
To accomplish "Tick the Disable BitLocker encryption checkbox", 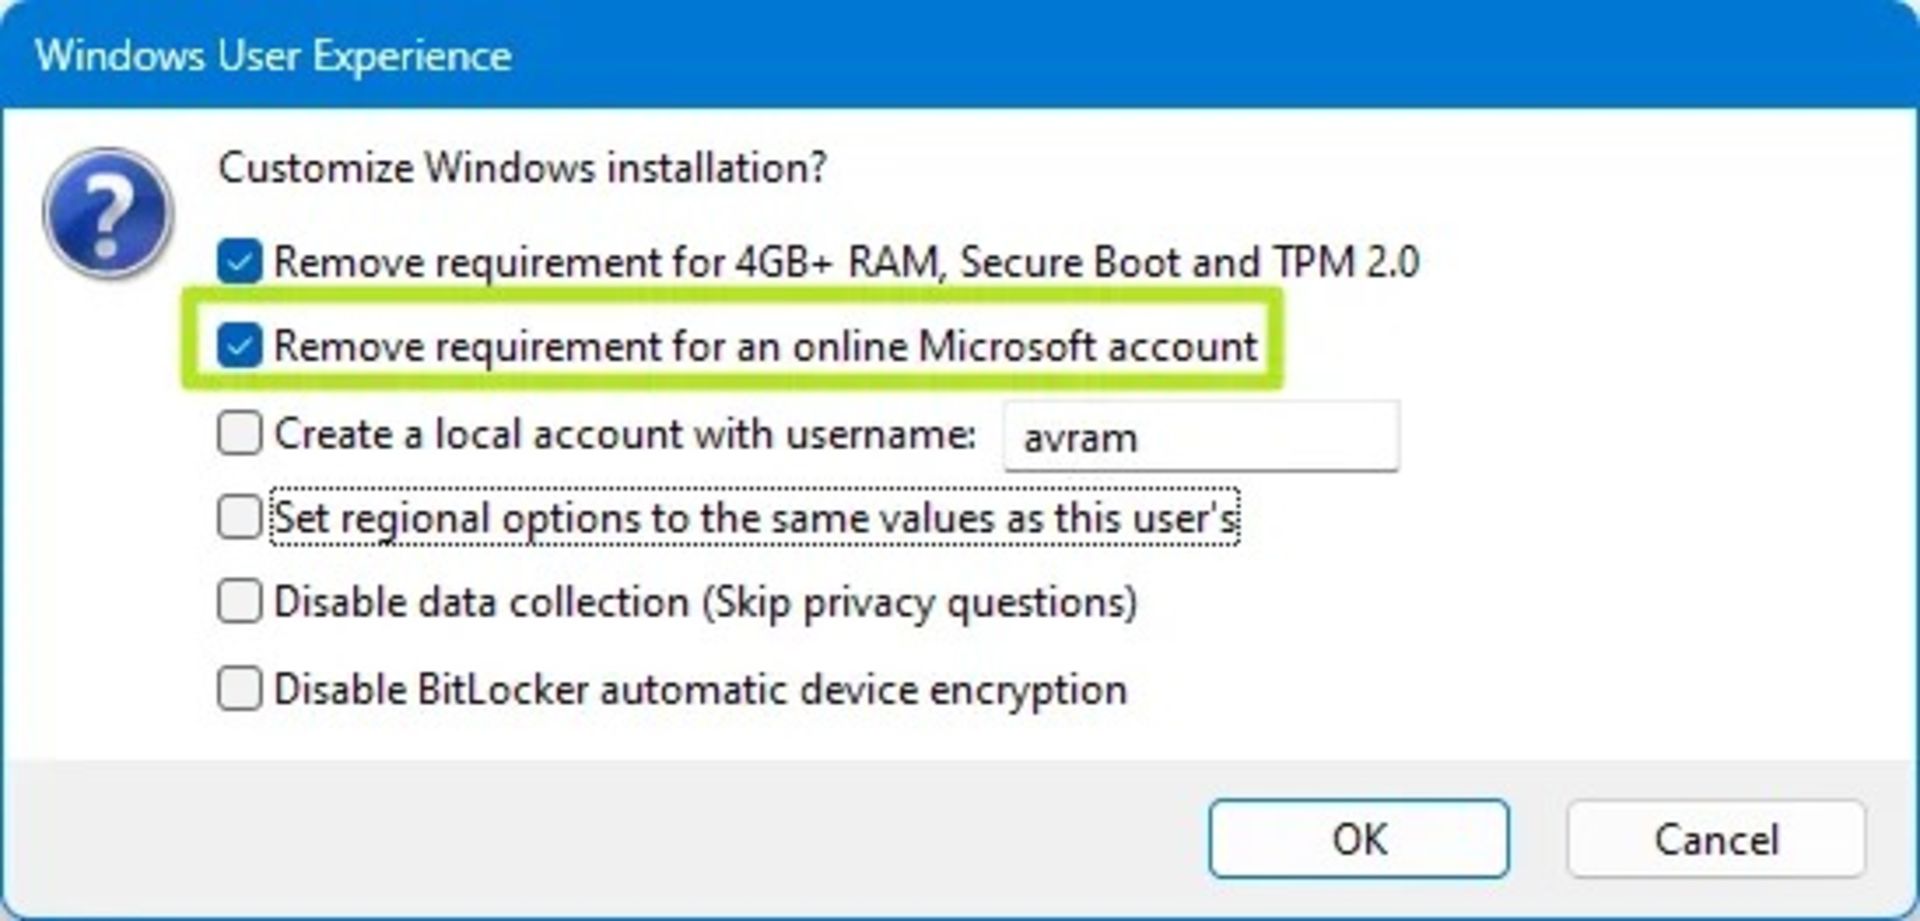I will click(240, 689).
